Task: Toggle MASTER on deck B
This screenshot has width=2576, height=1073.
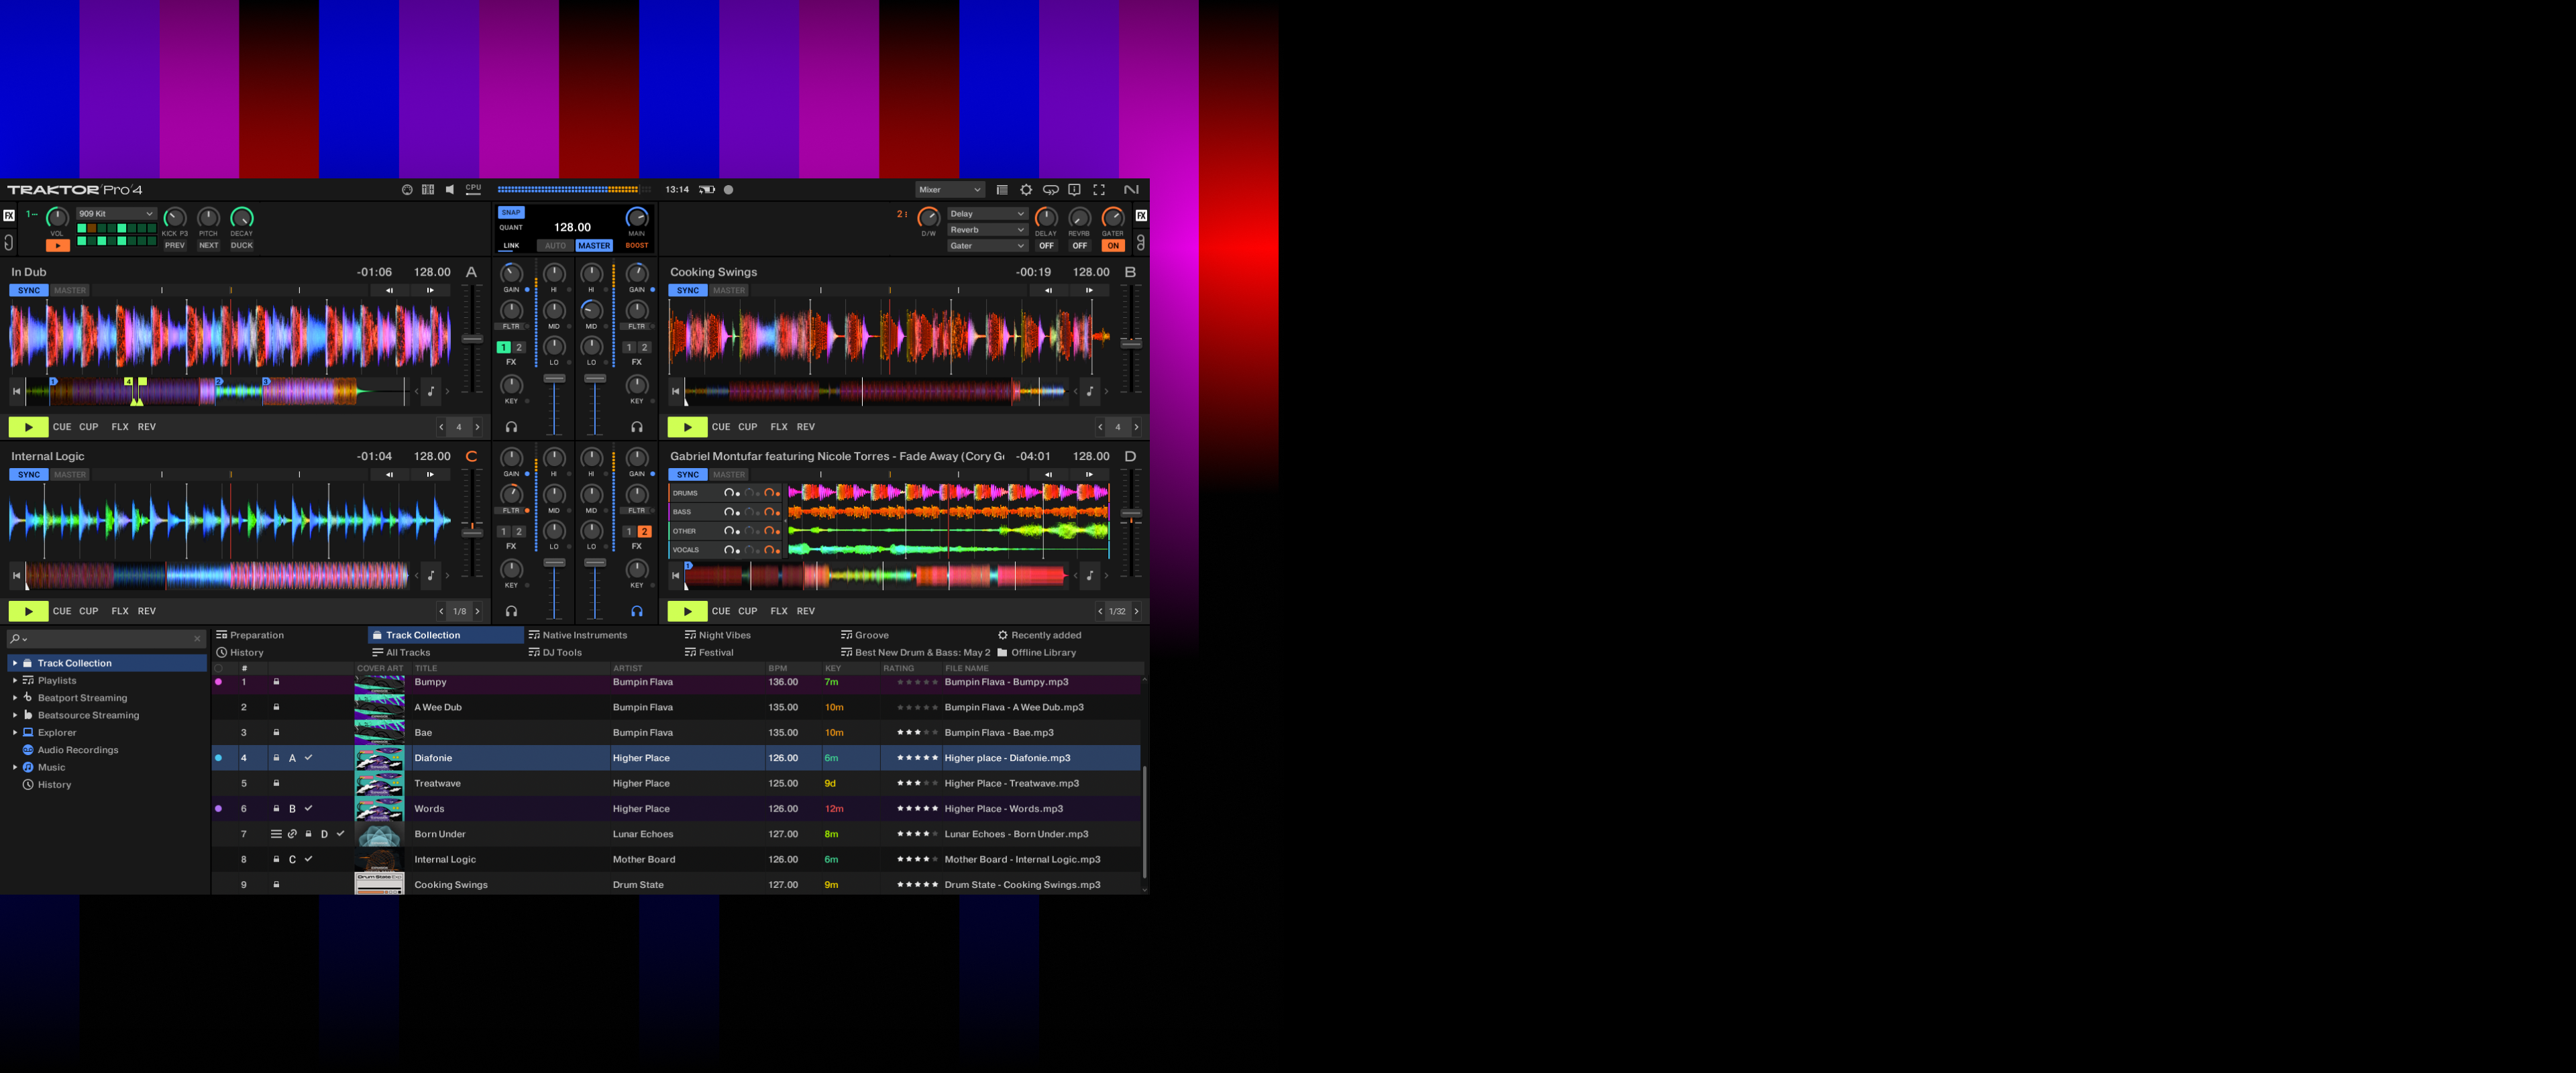Action: [x=729, y=291]
